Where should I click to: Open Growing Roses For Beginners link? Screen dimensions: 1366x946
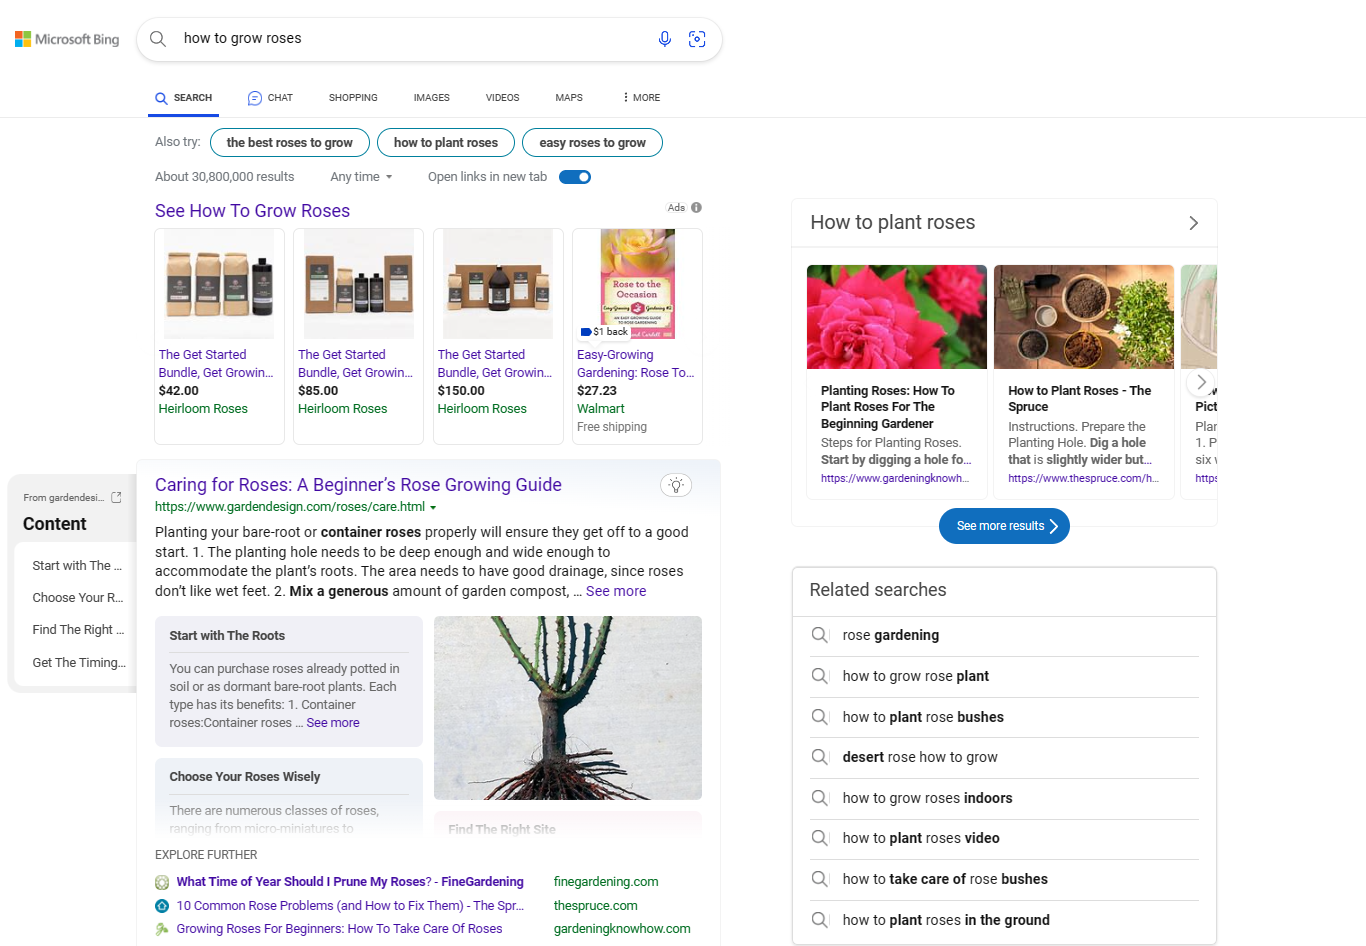pyautogui.click(x=339, y=929)
